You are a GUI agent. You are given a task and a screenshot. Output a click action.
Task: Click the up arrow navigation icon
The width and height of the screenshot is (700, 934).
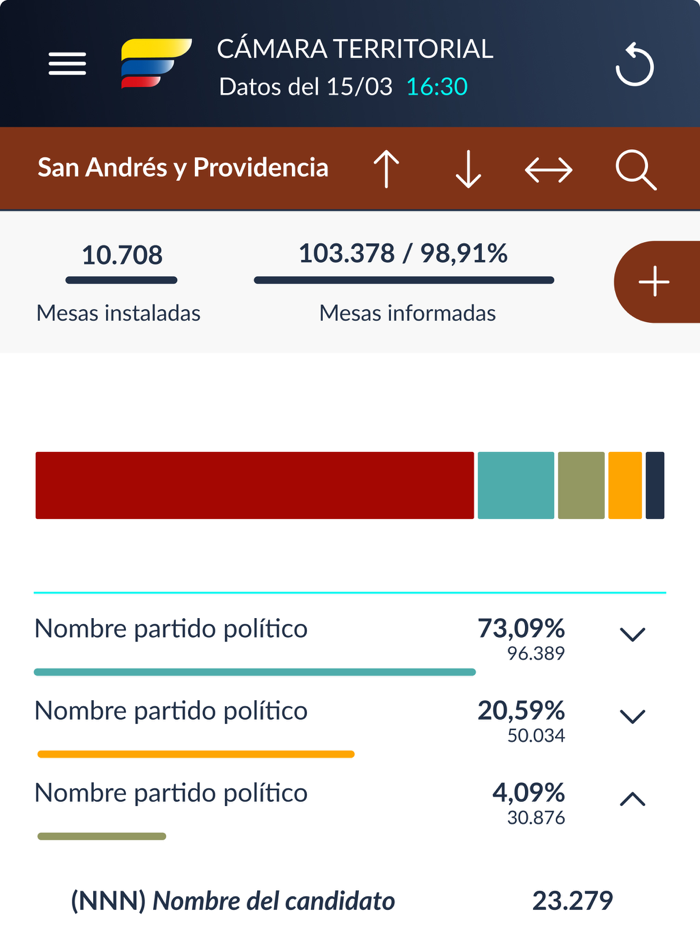[386, 169]
